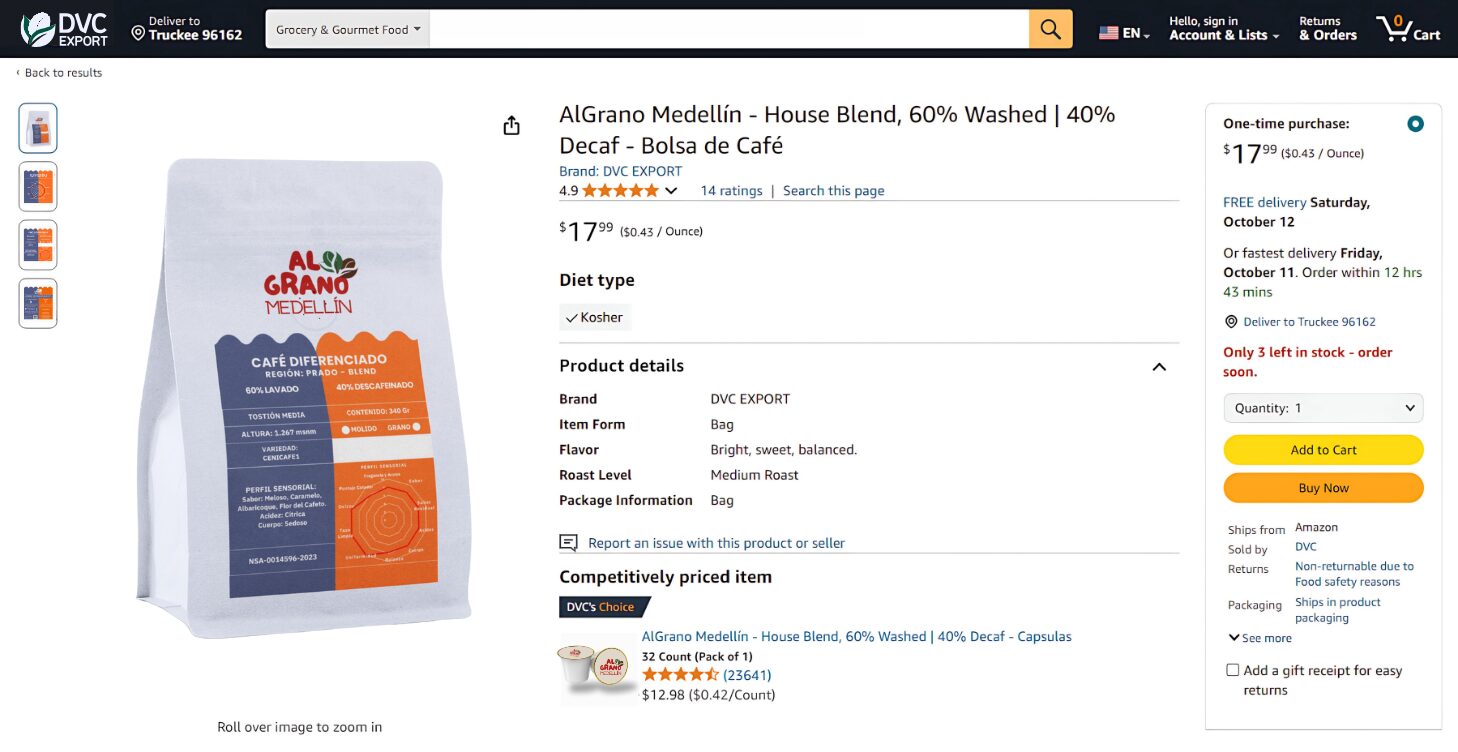Click the speech-bubble icon for reporting an issue
Viewport: 1458px width, 752px height.
(x=568, y=542)
